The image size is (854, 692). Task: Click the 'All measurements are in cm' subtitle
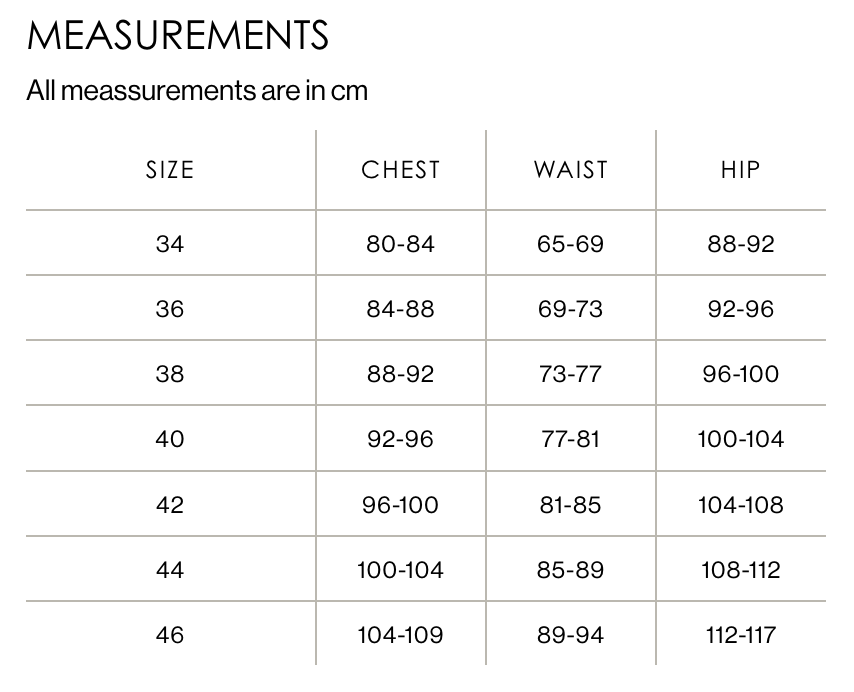(x=197, y=90)
